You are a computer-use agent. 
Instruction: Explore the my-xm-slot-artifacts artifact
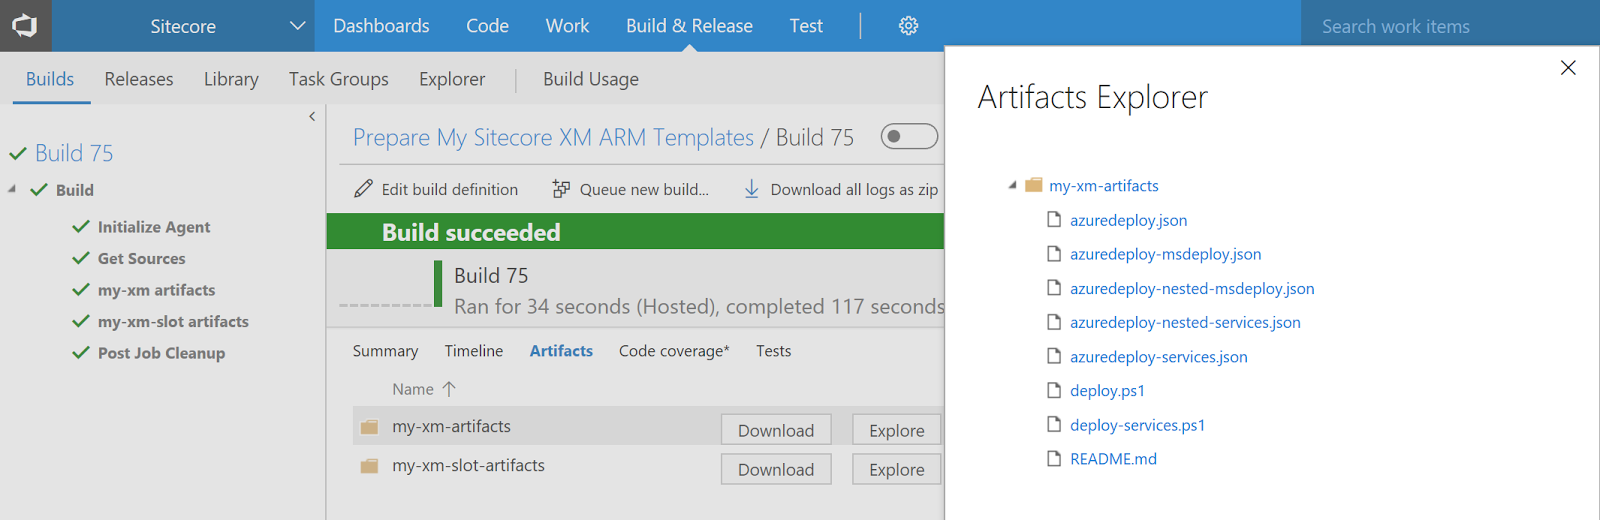[x=897, y=469]
